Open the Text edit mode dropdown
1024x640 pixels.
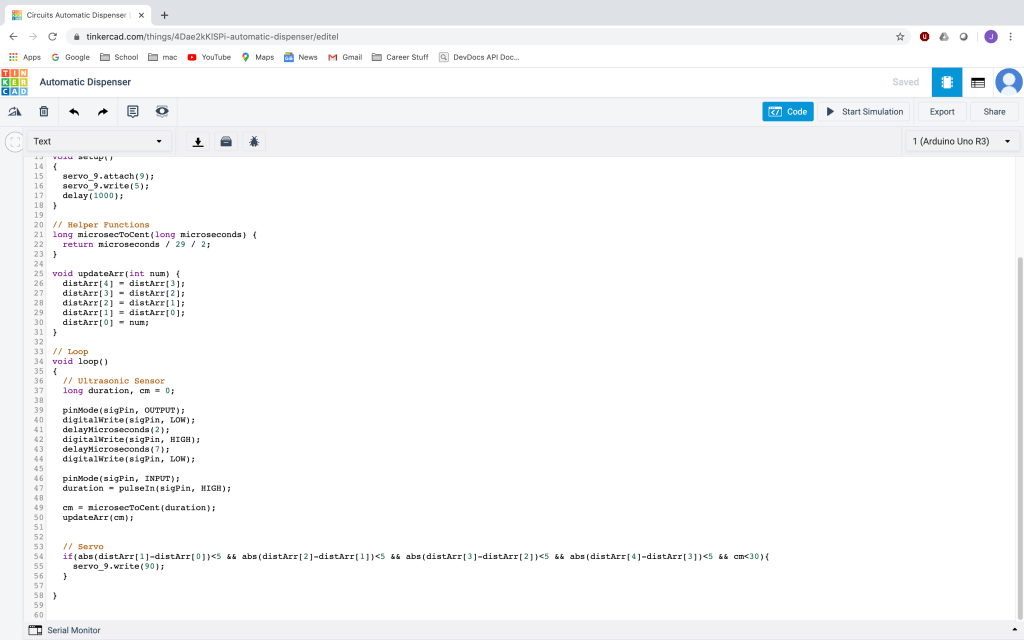[x=97, y=142]
